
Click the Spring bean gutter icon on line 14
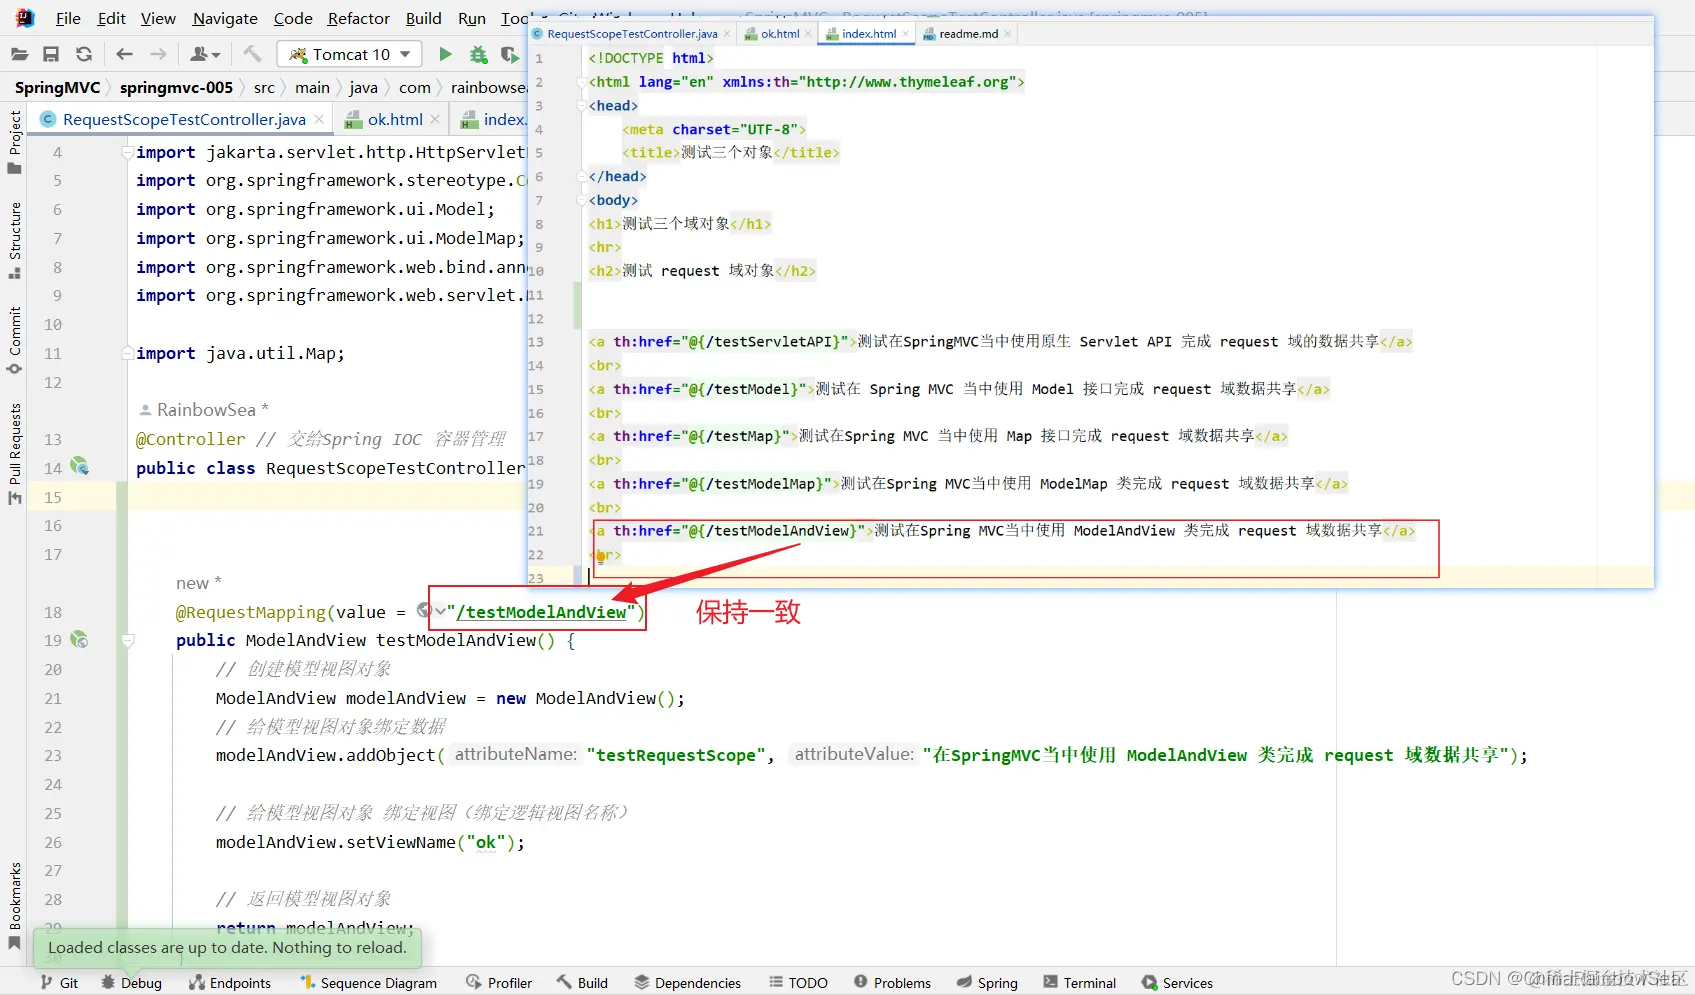pyautogui.click(x=80, y=467)
